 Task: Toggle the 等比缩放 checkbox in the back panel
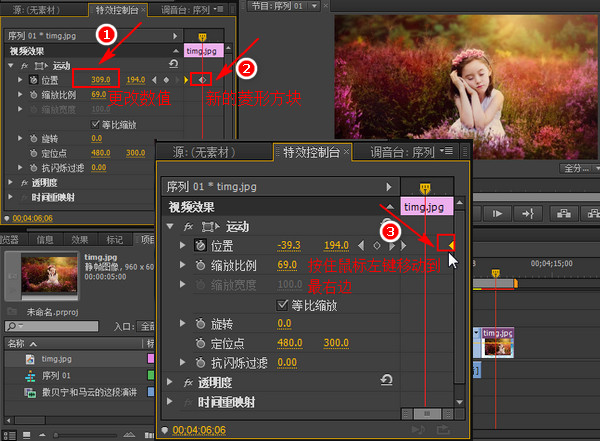point(95,124)
